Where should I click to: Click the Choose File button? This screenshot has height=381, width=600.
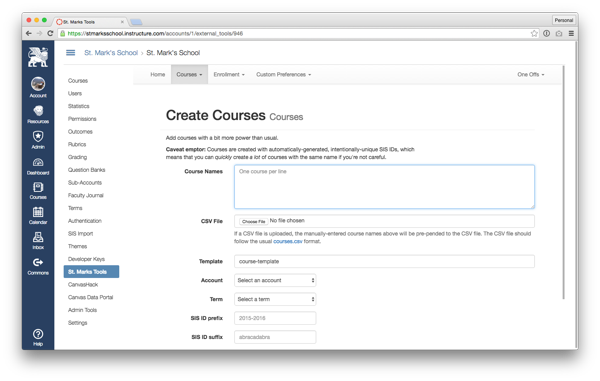[253, 221]
